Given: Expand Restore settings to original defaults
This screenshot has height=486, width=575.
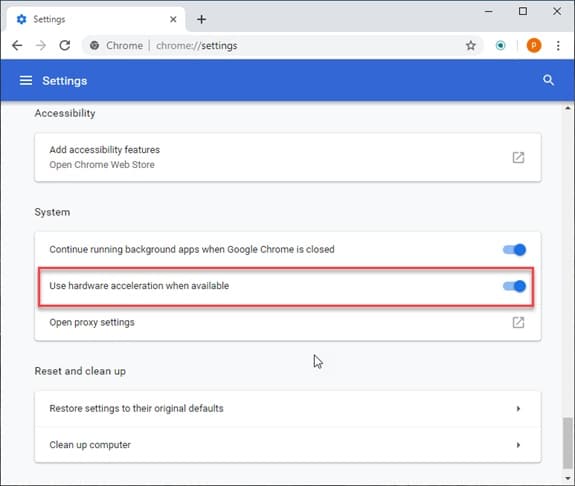Looking at the screenshot, I should coord(288,409).
